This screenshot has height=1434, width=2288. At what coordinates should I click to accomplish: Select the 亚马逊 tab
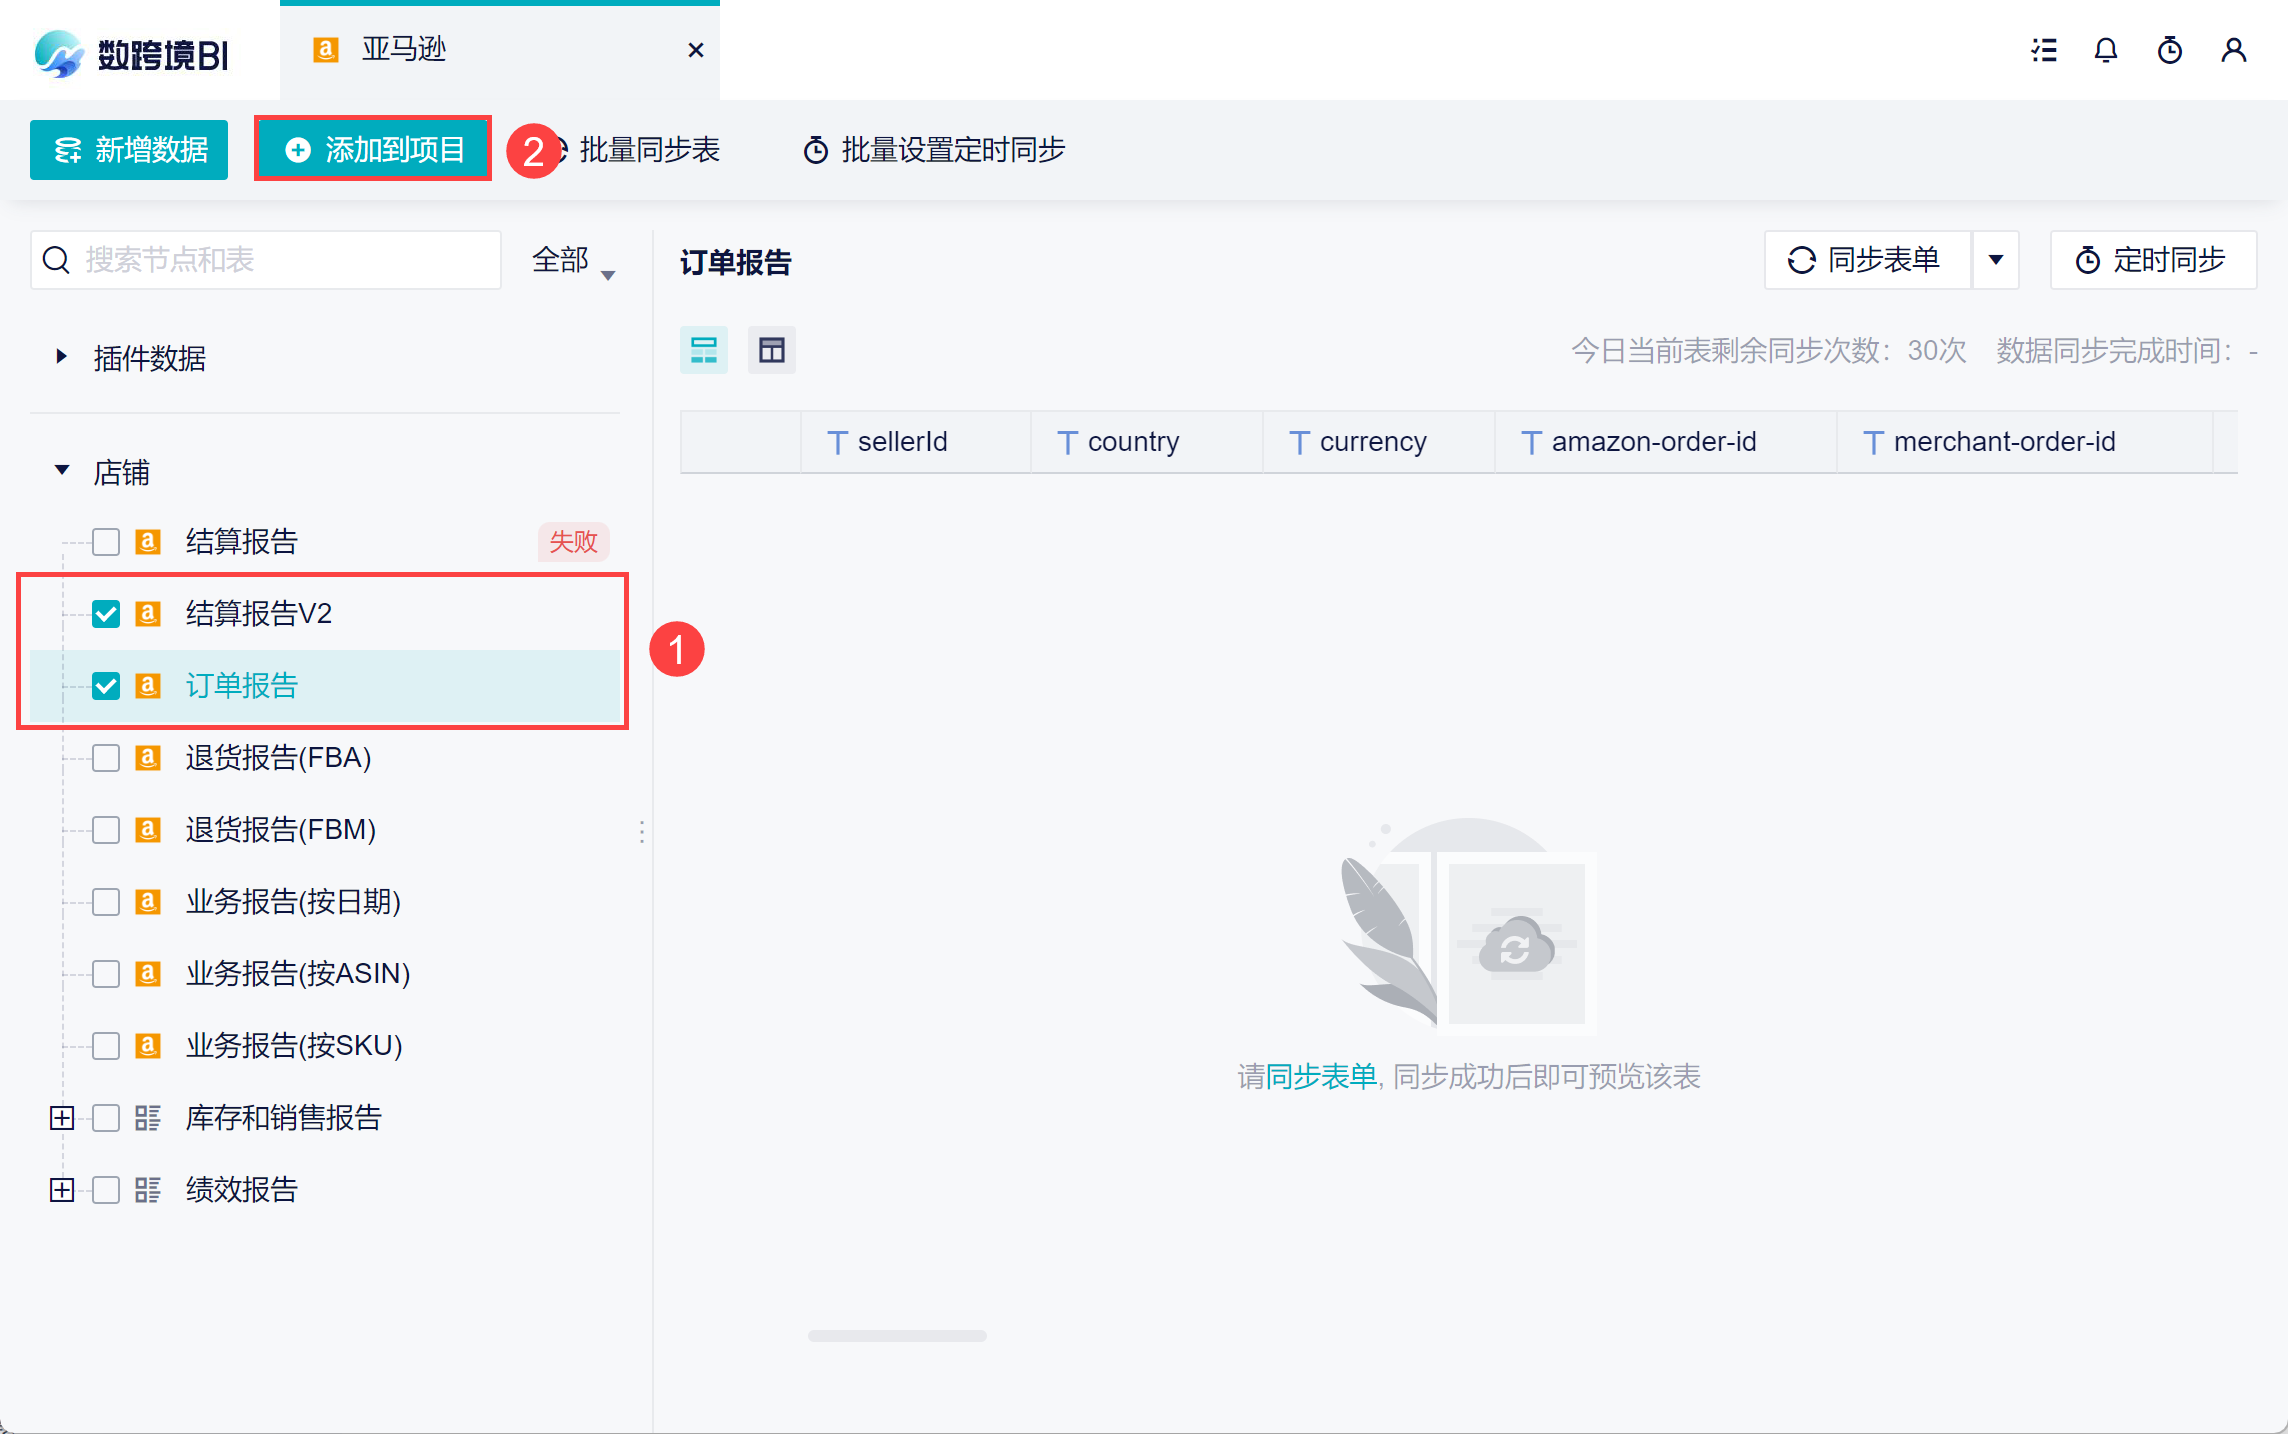404,49
